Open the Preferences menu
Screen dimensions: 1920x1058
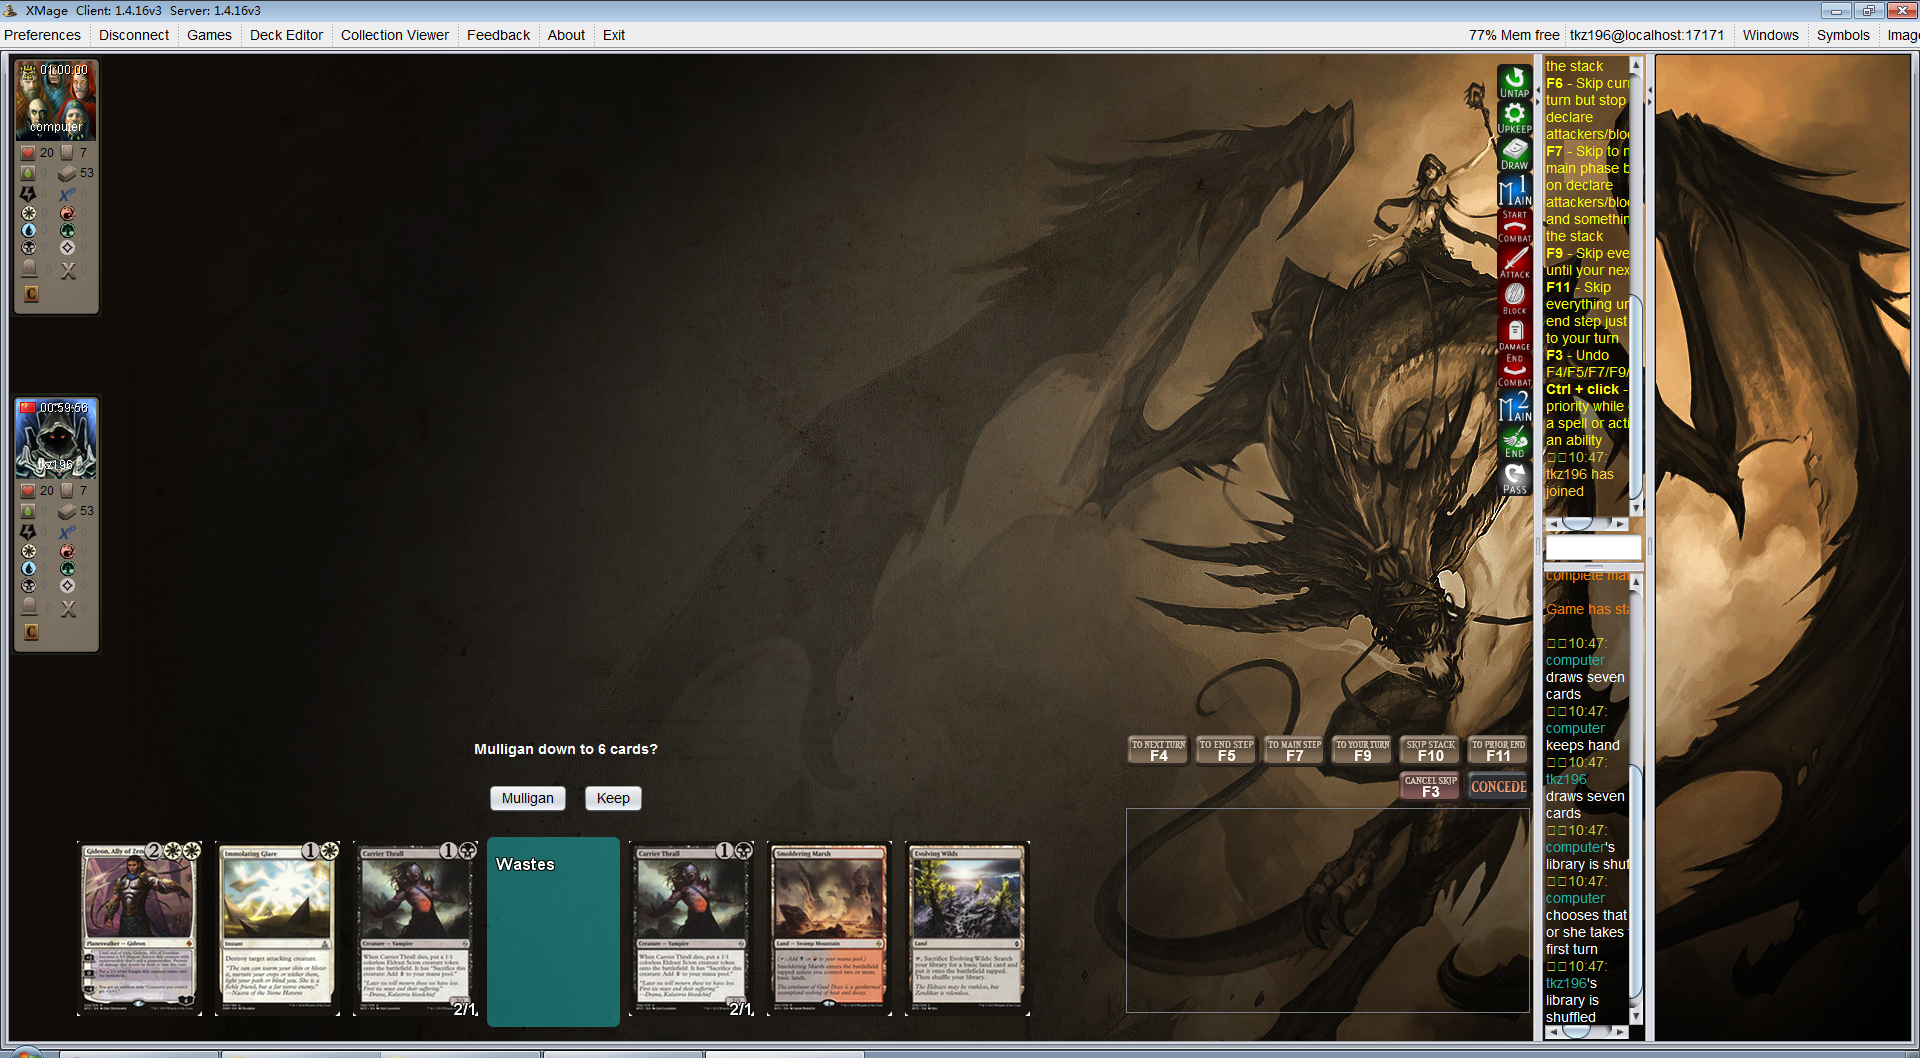point(42,35)
